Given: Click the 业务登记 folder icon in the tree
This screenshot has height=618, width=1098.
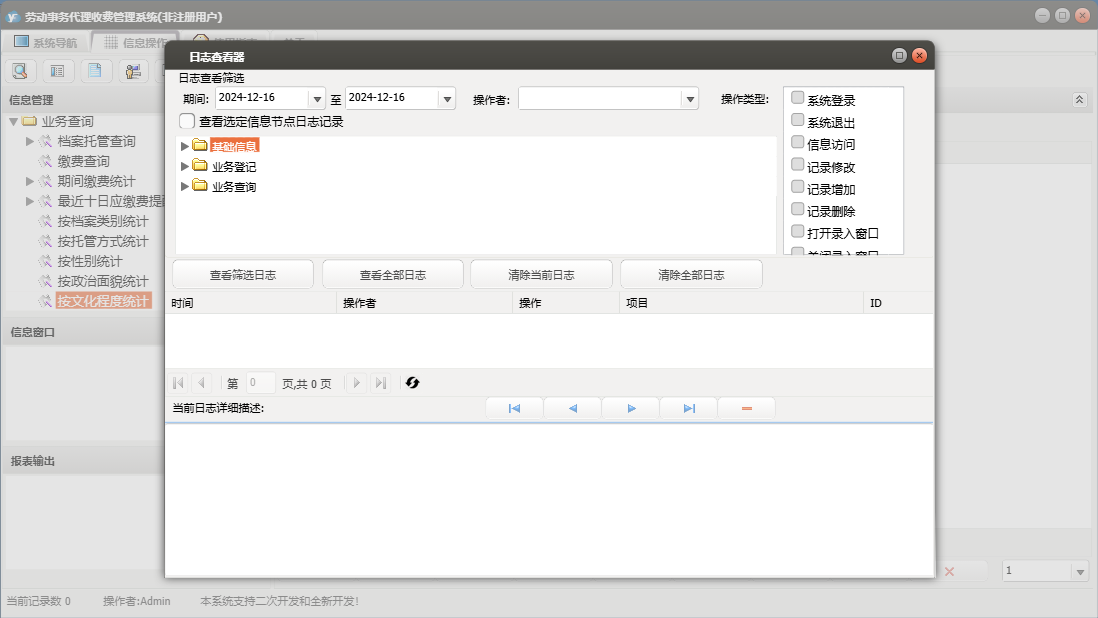Looking at the screenshot, I should click(200, 166).
